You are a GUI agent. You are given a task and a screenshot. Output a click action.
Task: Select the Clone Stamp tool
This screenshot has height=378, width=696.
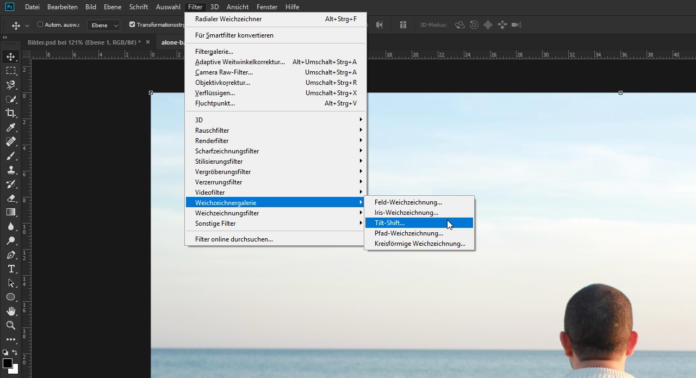coord(11,170)
